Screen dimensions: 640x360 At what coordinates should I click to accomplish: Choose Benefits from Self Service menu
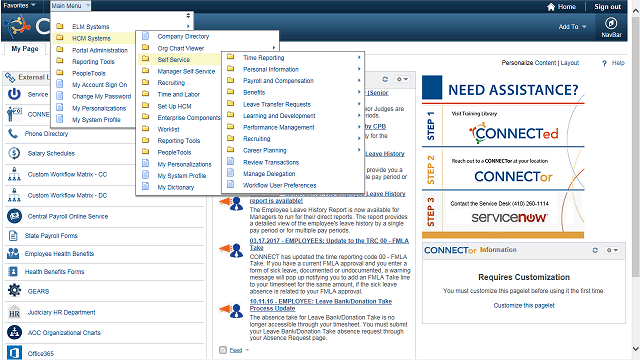pos(254,93)
